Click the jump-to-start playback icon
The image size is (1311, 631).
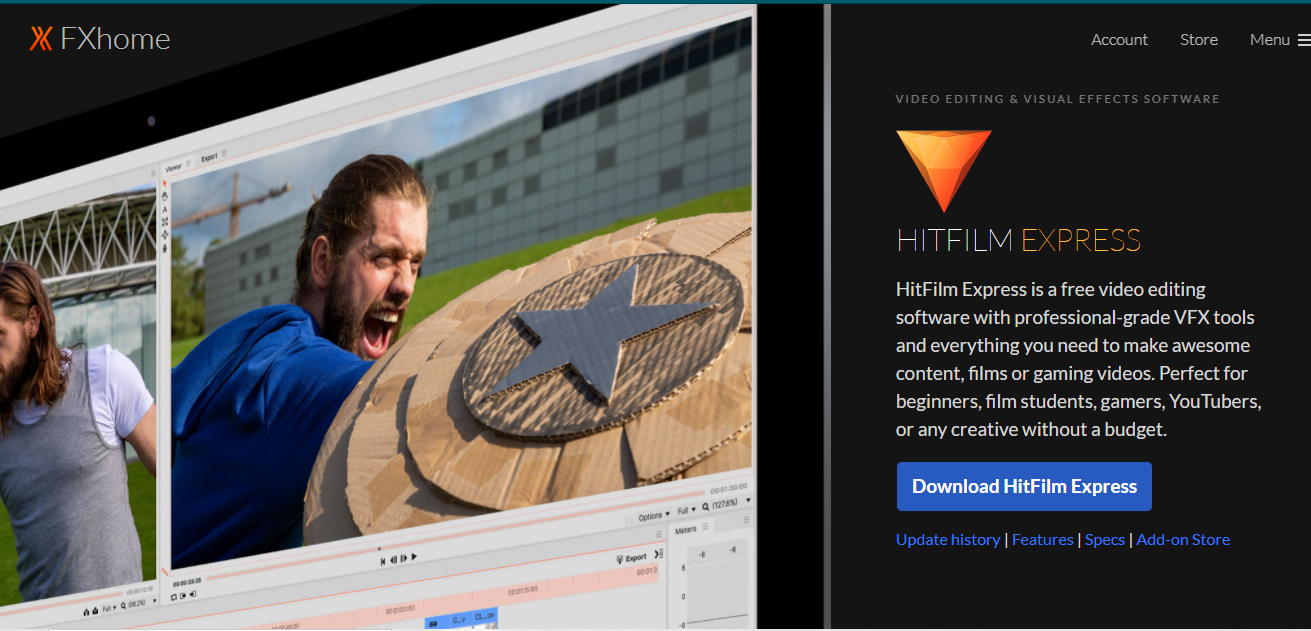pos(382,560)
